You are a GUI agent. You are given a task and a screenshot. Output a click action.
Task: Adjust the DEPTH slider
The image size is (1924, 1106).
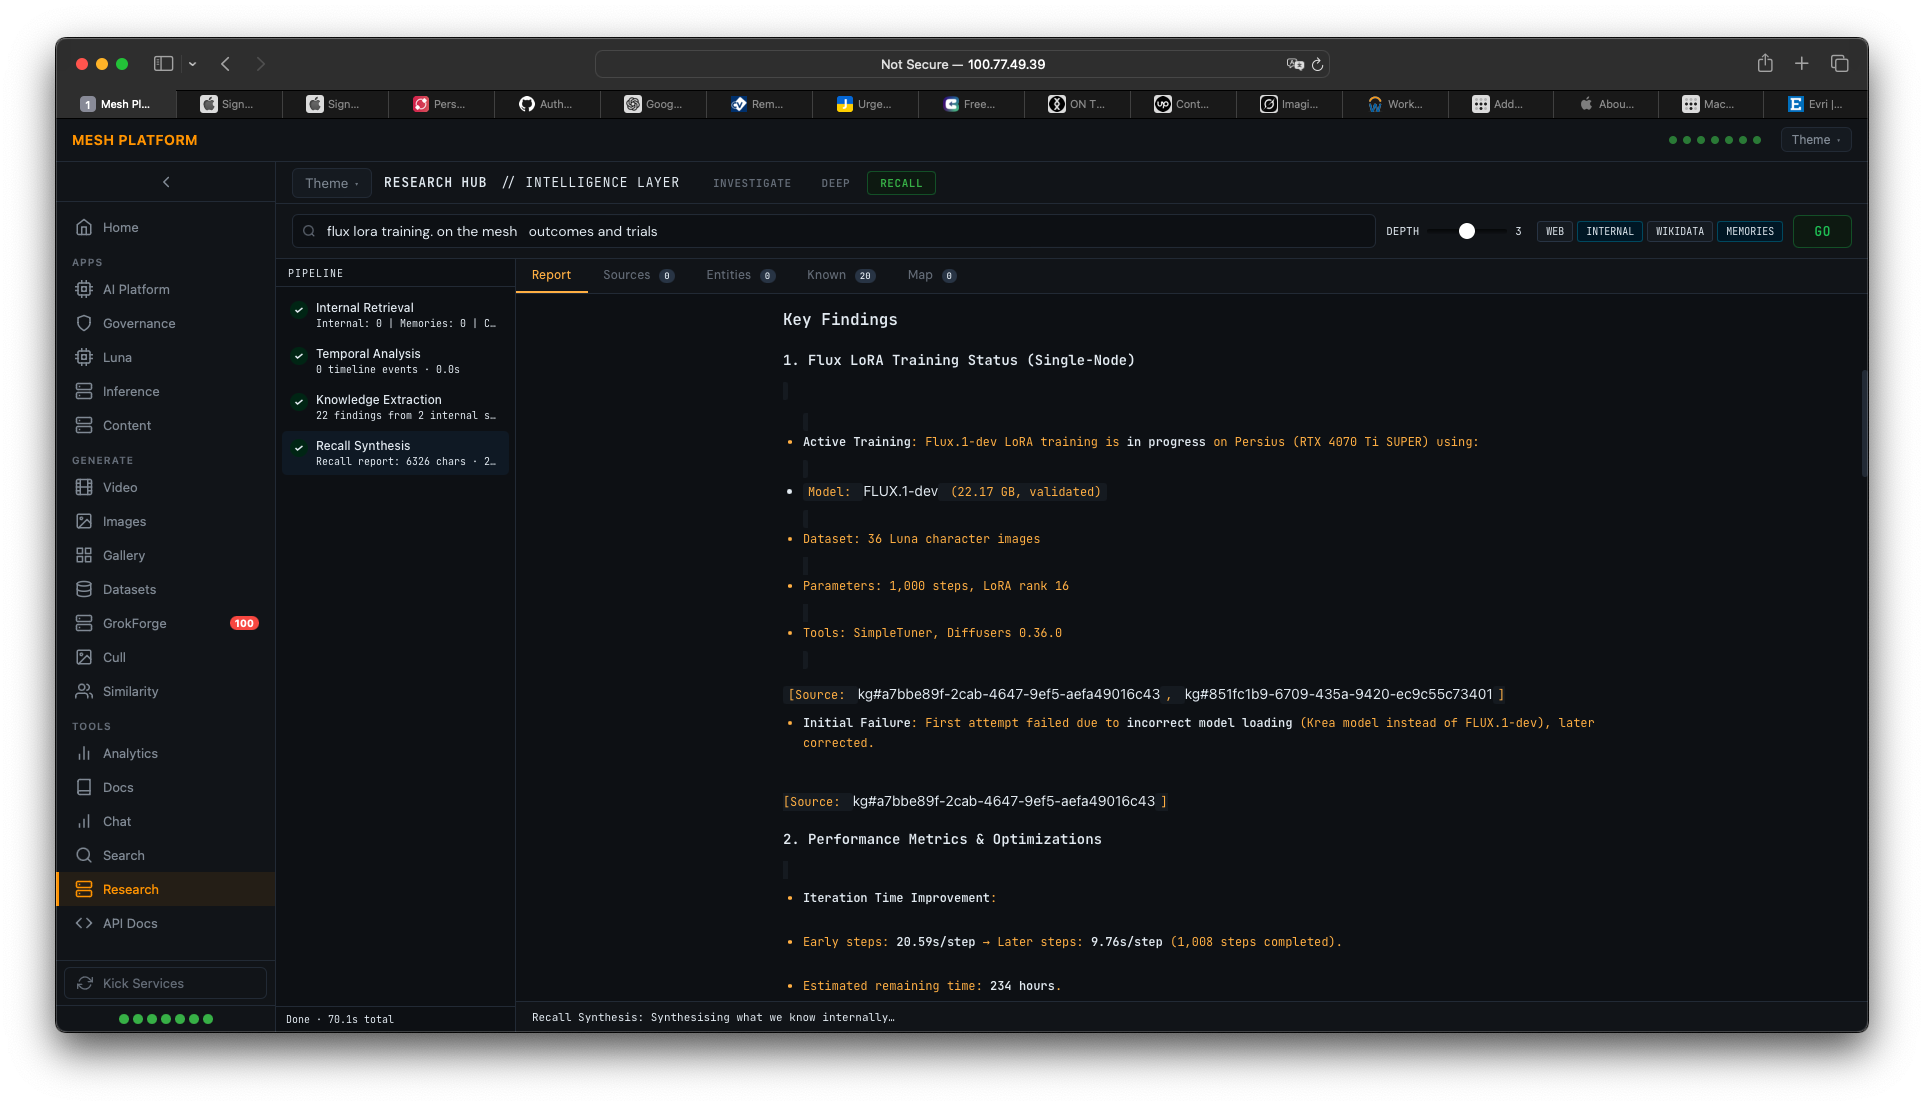click(1466, 231)
